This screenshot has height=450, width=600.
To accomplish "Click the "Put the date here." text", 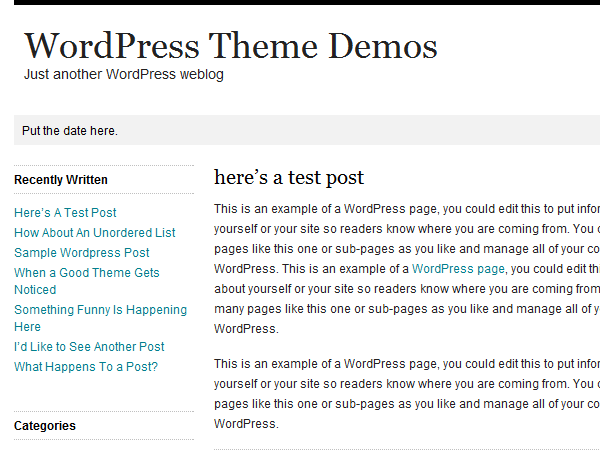I will [70, 130].
